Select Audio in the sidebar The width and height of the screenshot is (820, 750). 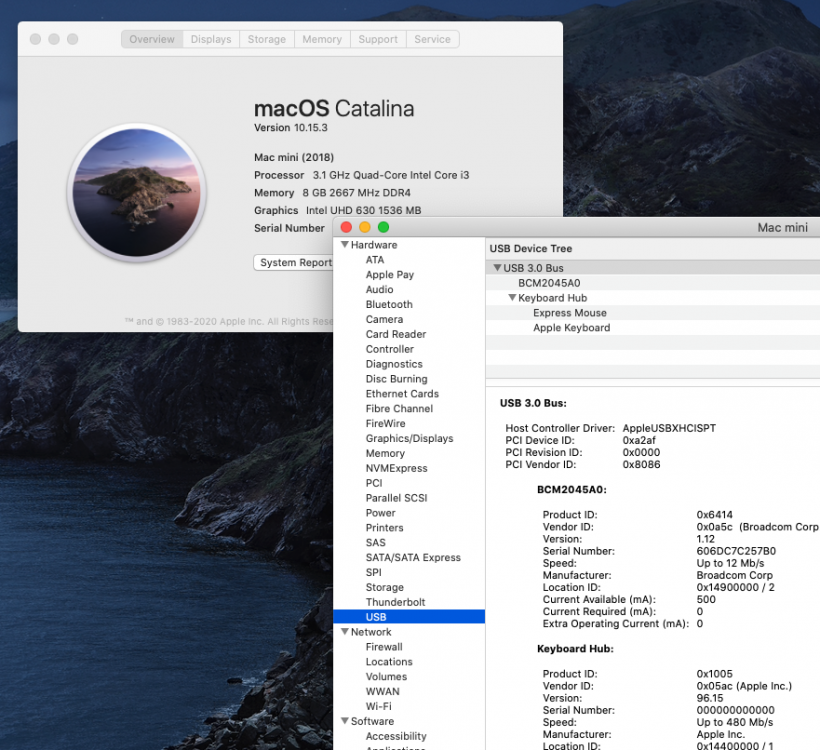(379, 290)
